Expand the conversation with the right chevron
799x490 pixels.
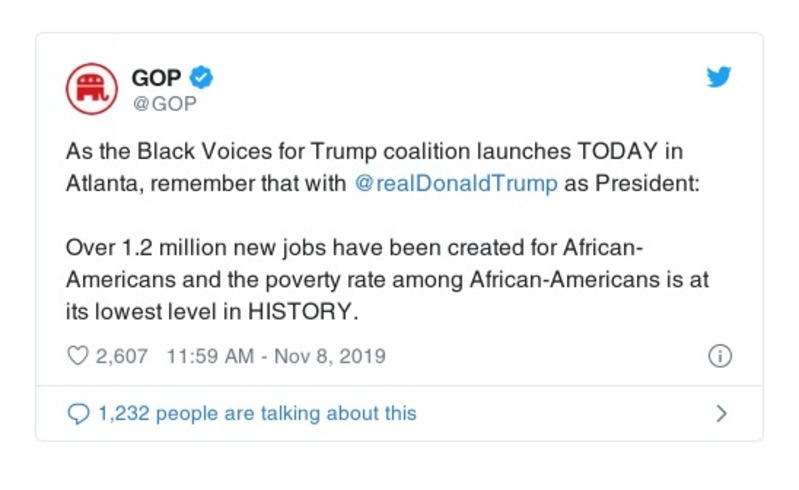(x=722, y=413)
